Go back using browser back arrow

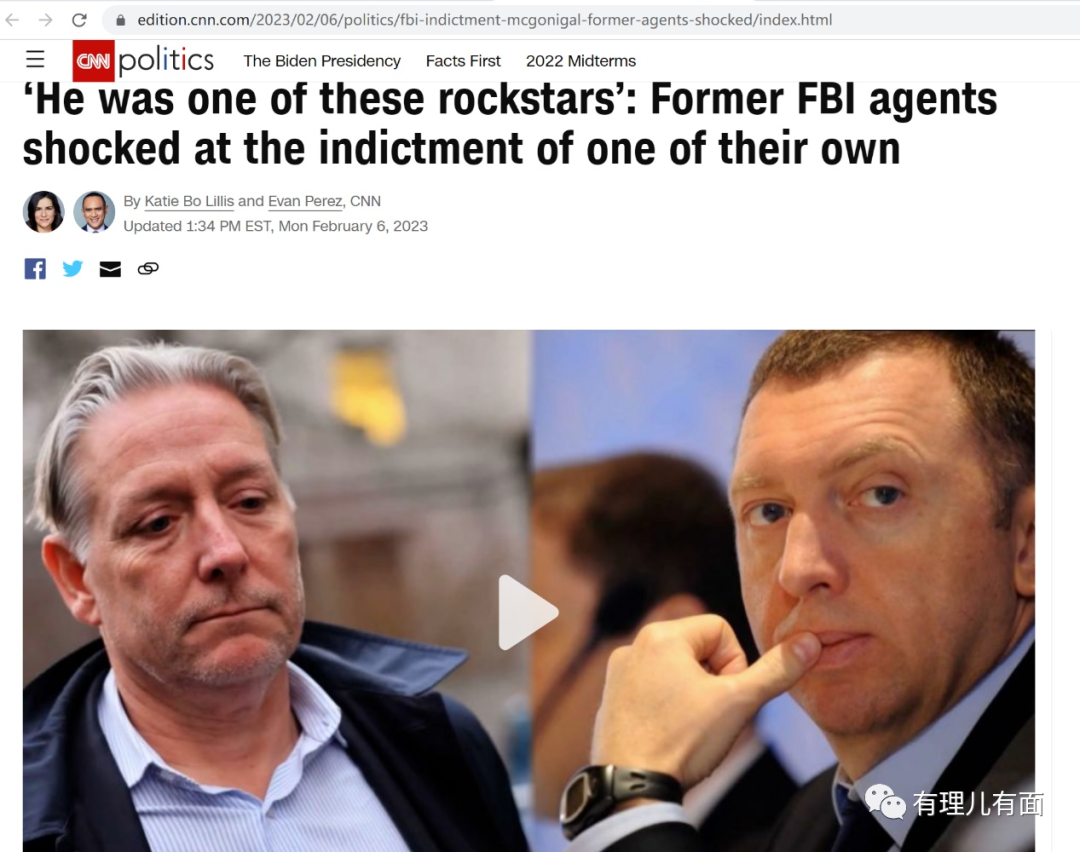click(x=12, y=20)
